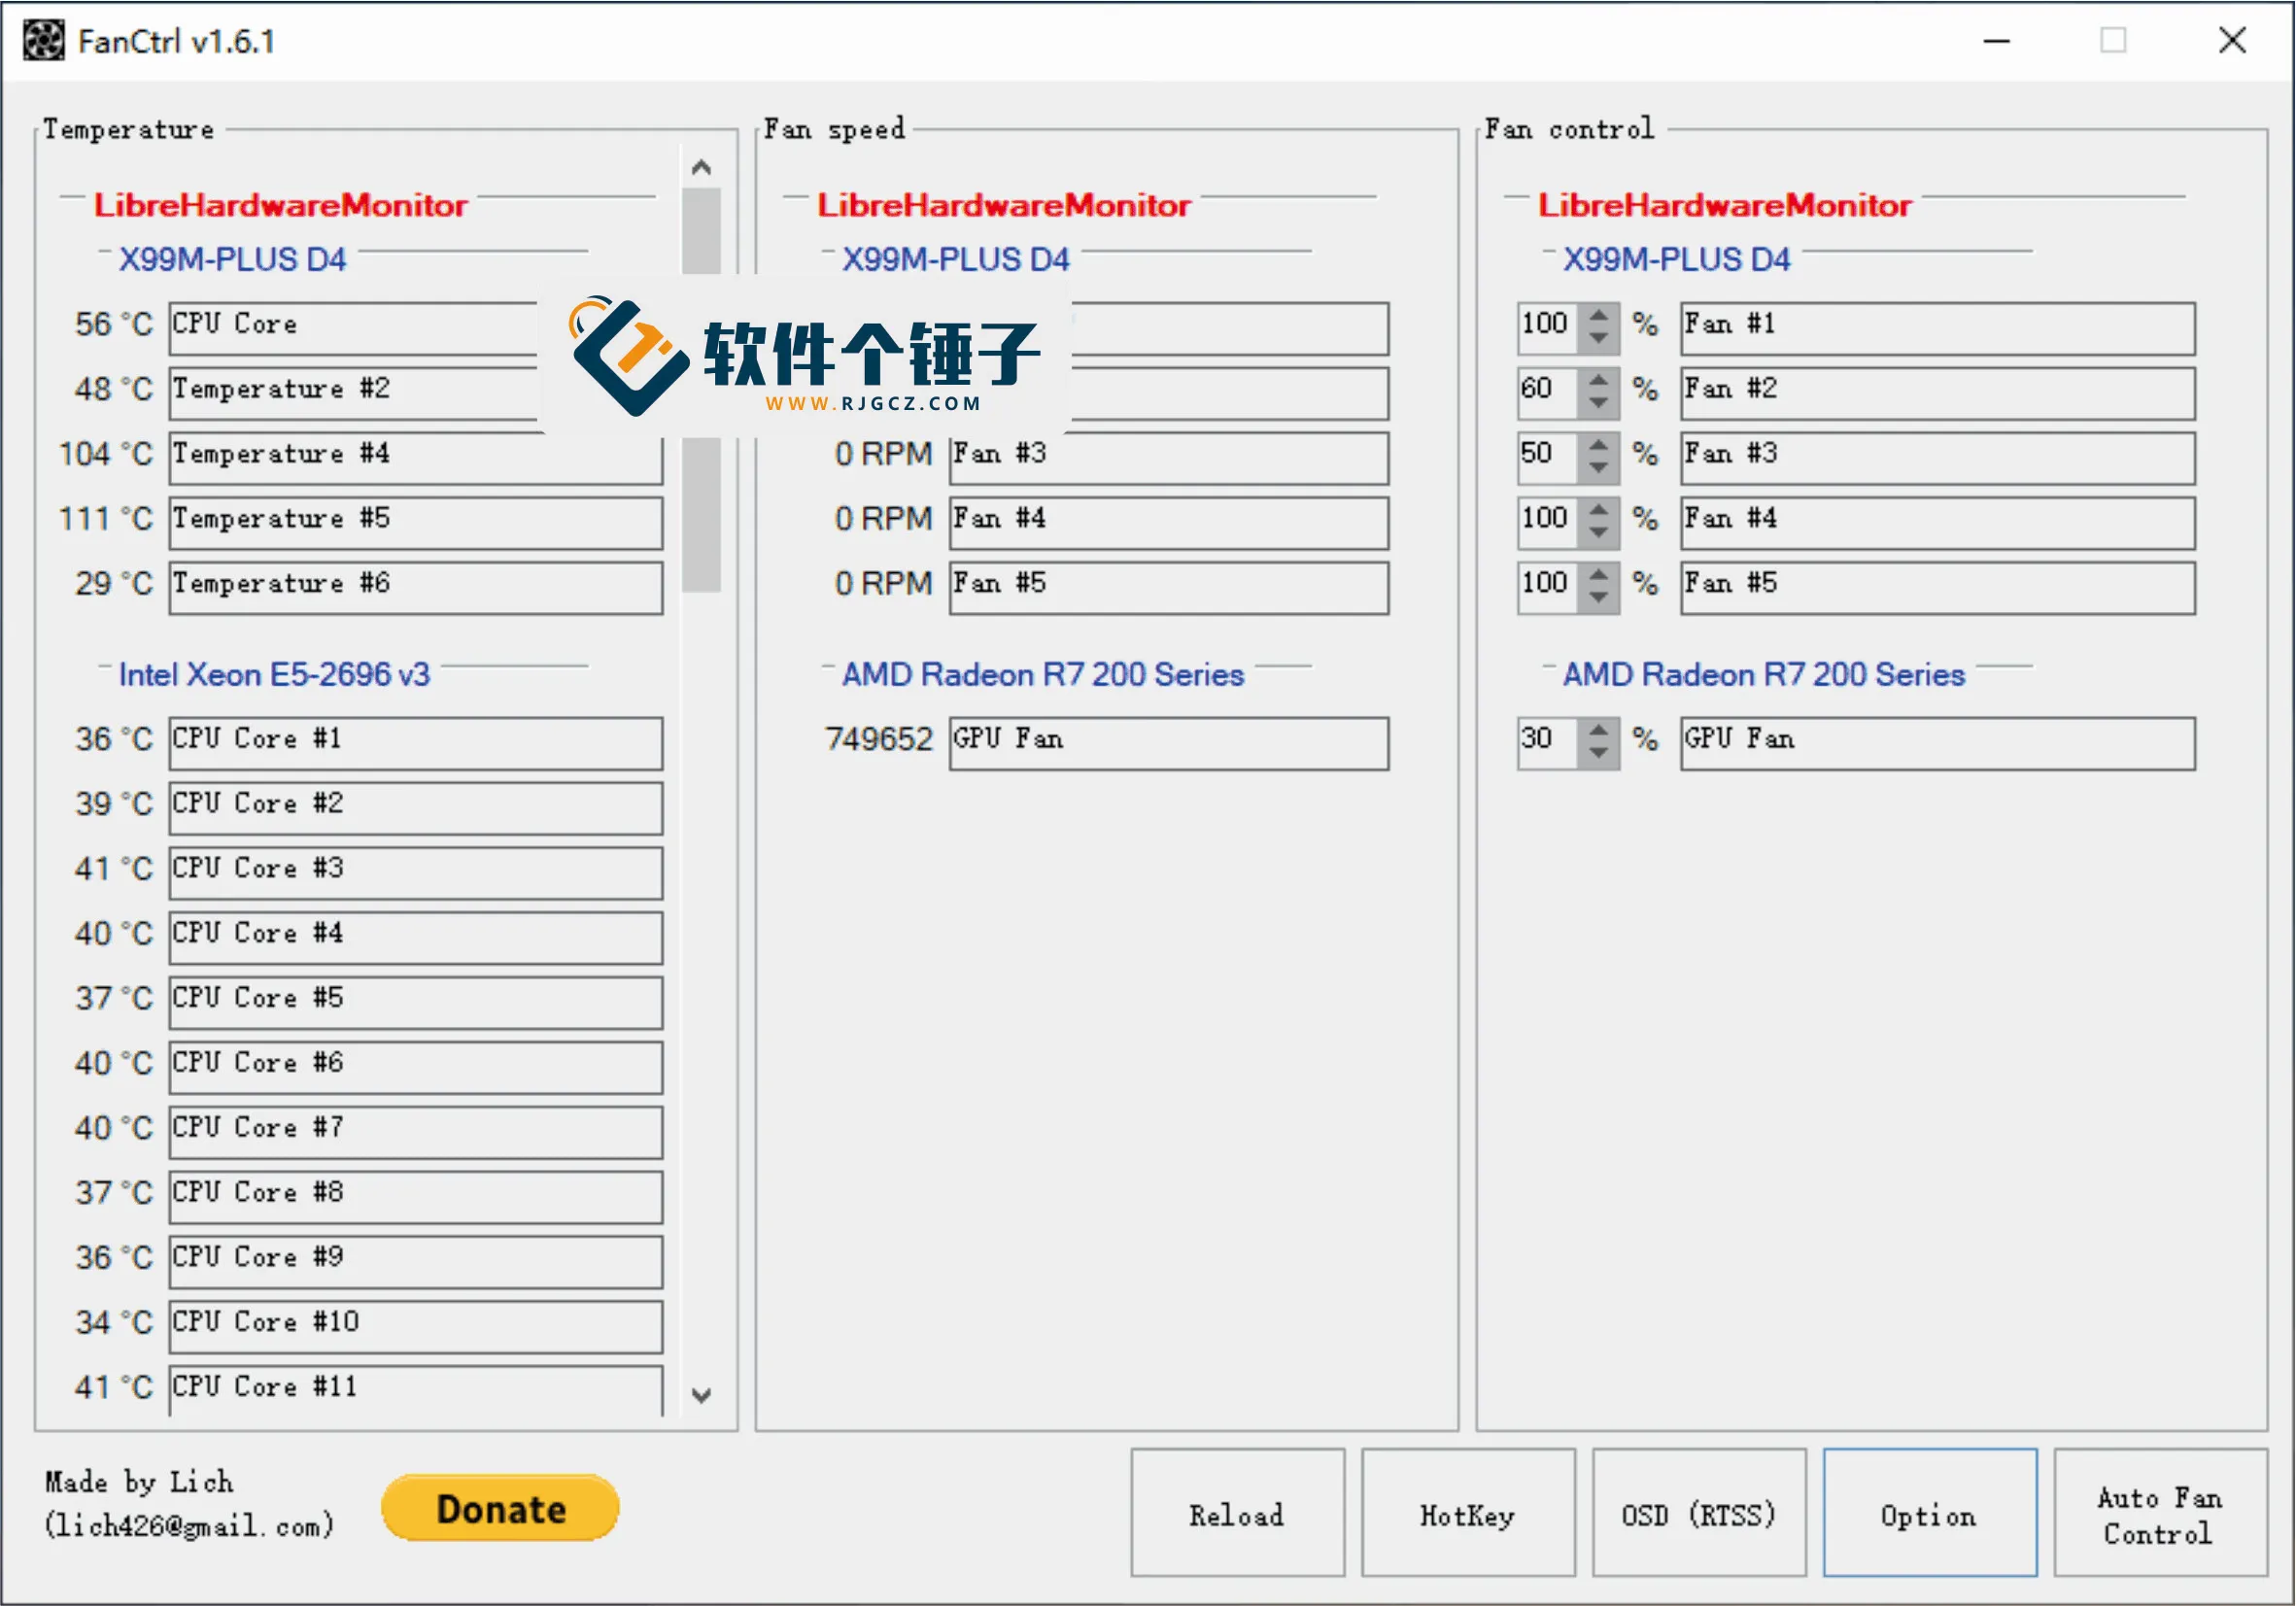Click the CPU Core #5 name field
Screen dimensions: 2296x1606
416,1003
